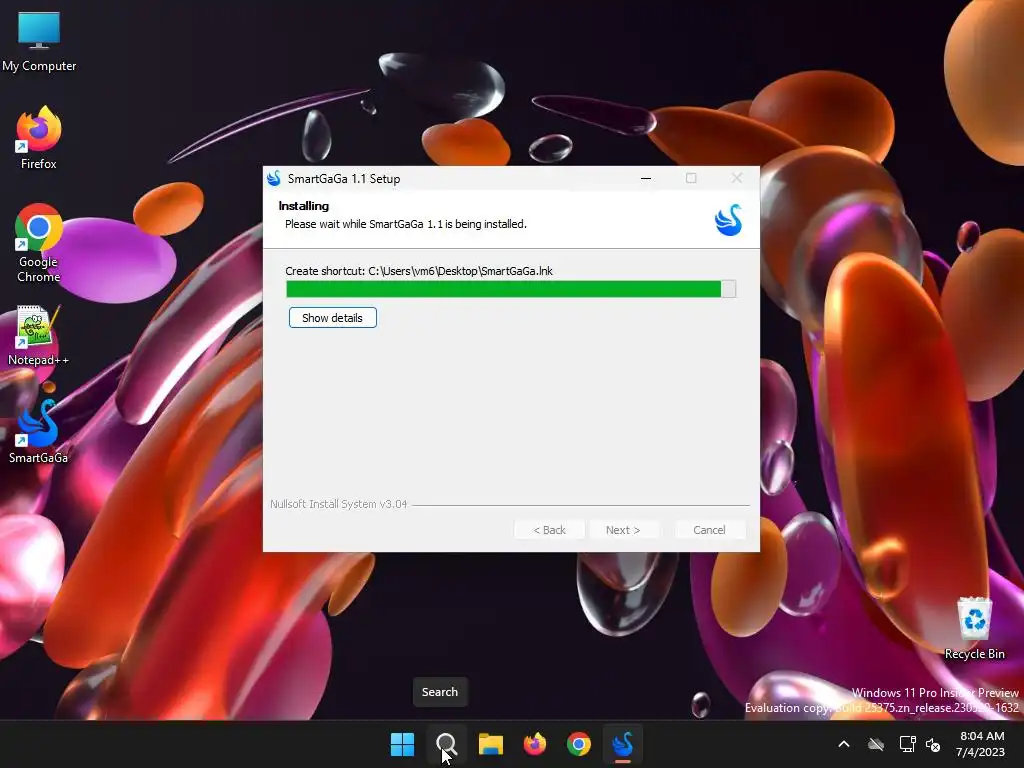Image resolution: width=1024 pixels, height=768 pixels.
Task: Select the Google Chrome desktop shortcut
Action: click(39, 244)
